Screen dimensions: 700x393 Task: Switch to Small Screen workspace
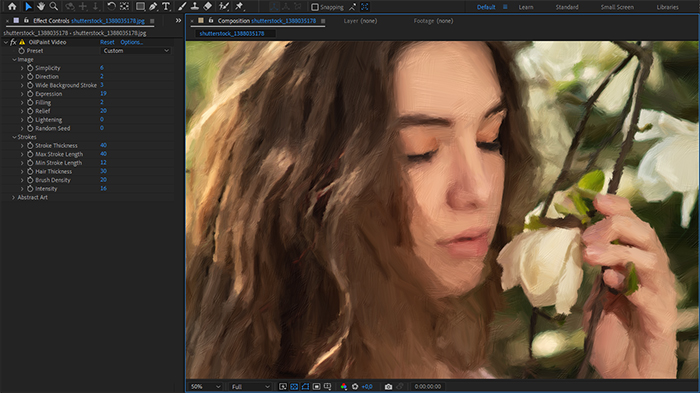617,7
